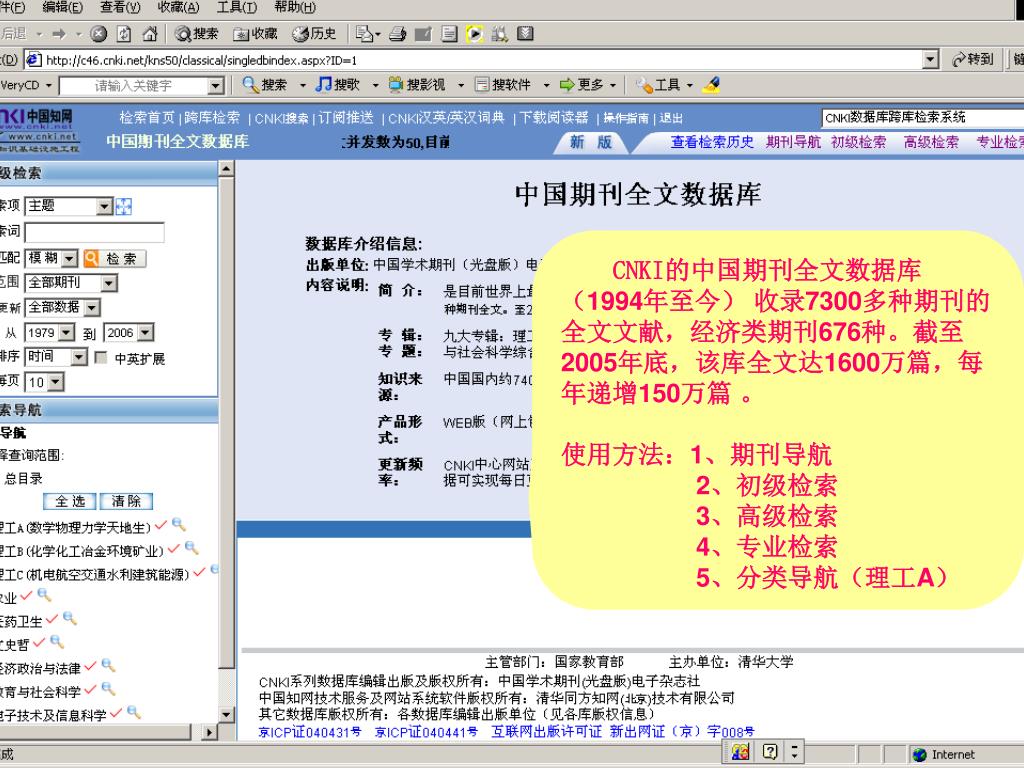Open the 查看(V) menu
Image resolution: width=1024 pixels, height=768 pixels.
(x=120, y=7)
